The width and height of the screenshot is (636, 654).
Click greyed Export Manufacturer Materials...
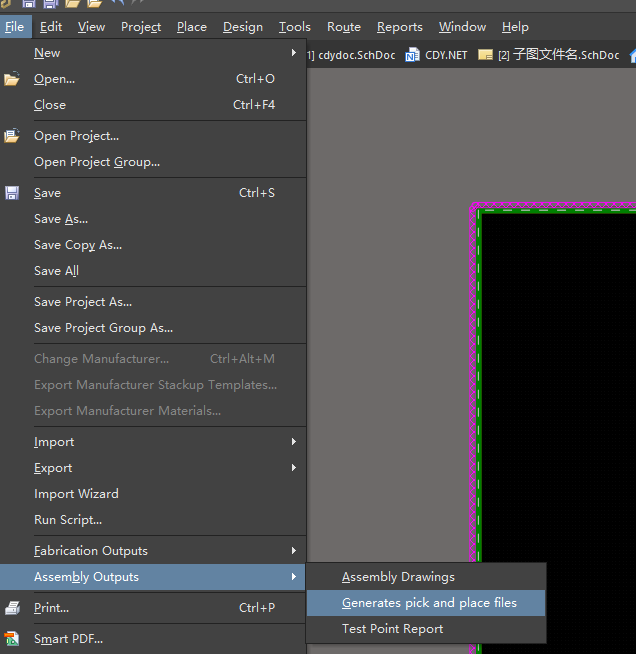[x=153, y=411]
